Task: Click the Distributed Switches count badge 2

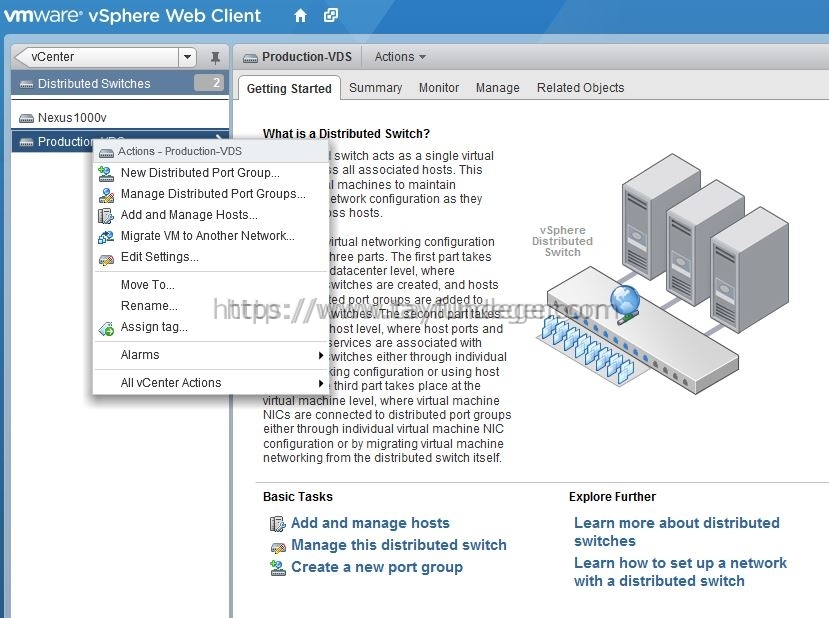Action: 209,83
